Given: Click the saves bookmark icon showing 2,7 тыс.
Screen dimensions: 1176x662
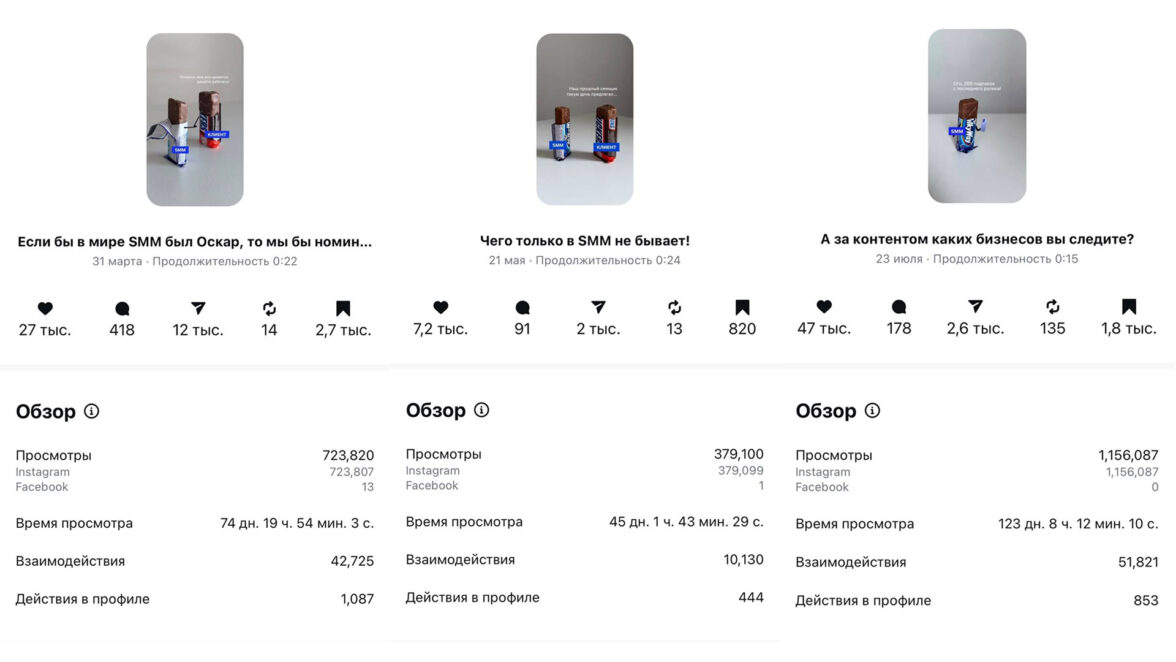Looking at the screenshot, I should 343,309.
